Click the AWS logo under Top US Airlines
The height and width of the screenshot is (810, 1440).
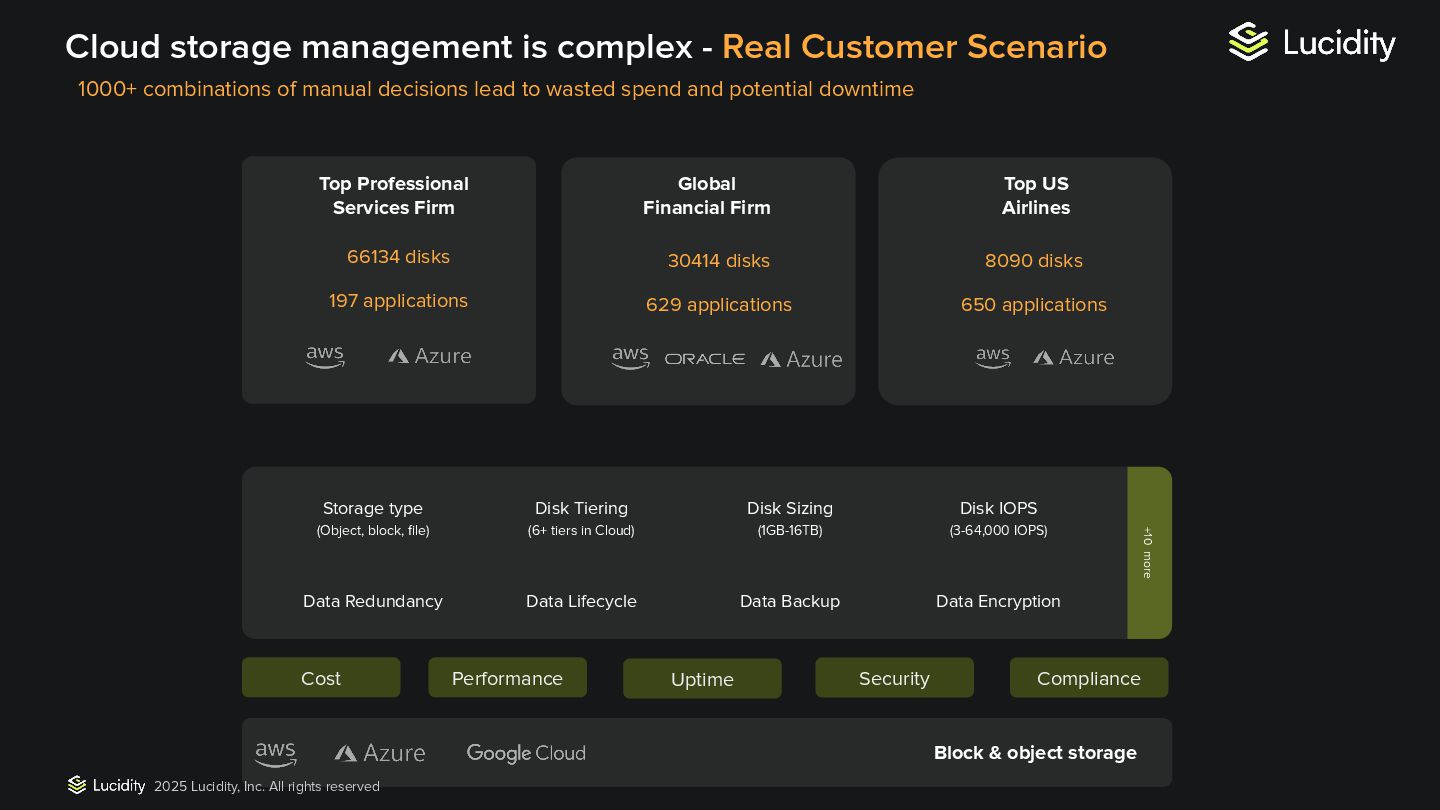(x=993, y=358)
